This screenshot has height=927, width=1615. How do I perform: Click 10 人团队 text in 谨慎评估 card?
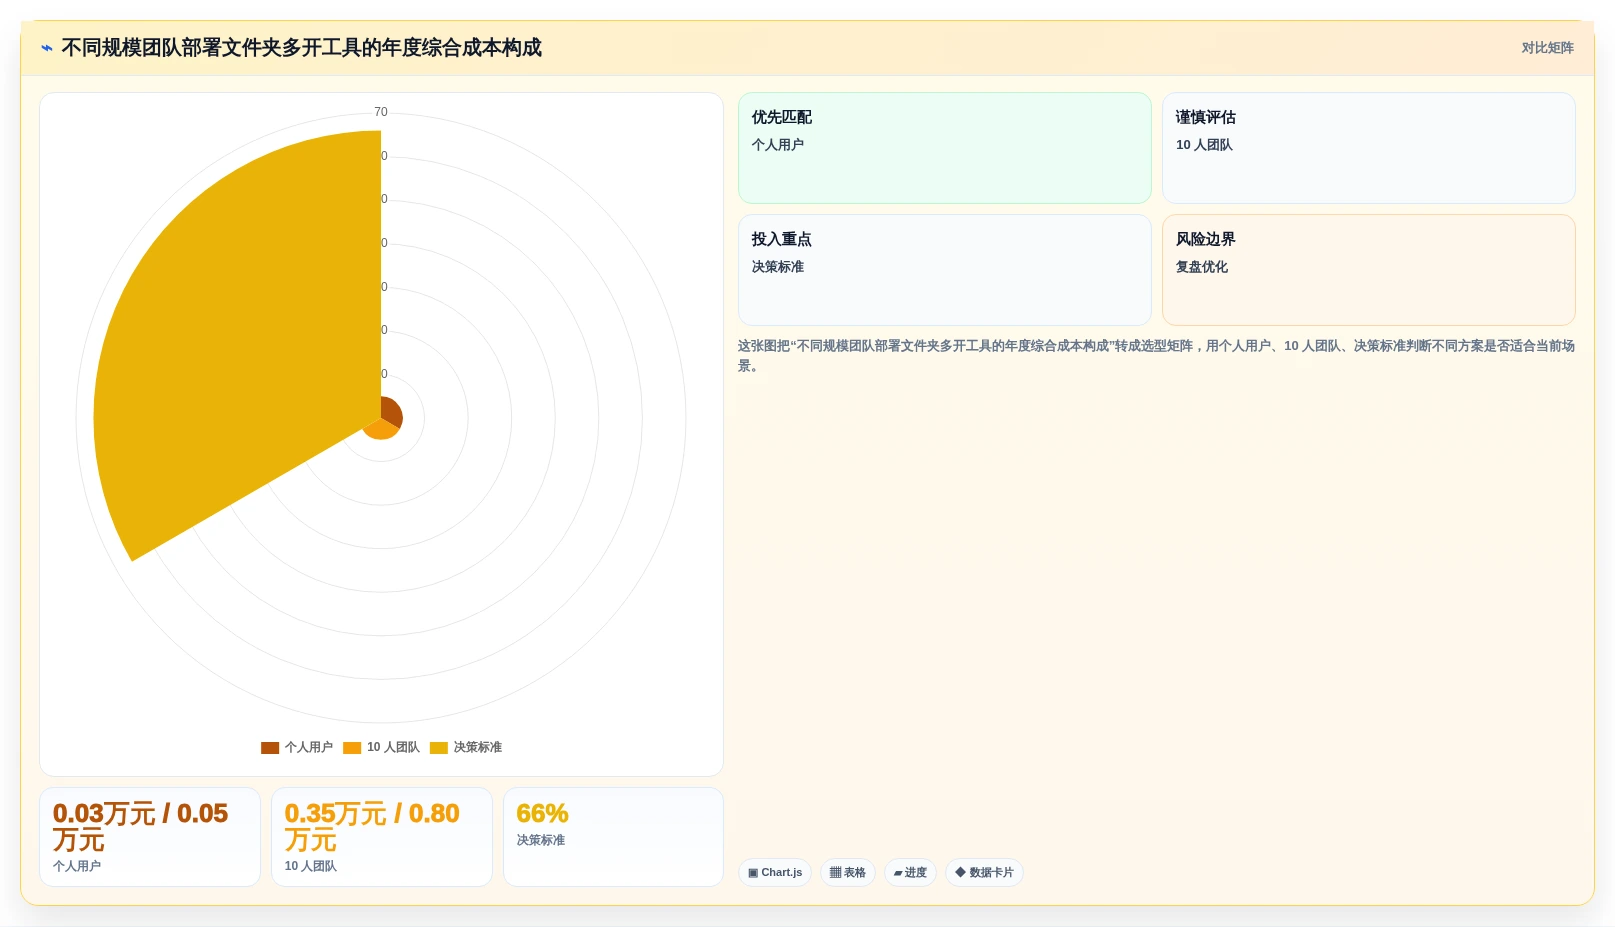pos(1204,145)
